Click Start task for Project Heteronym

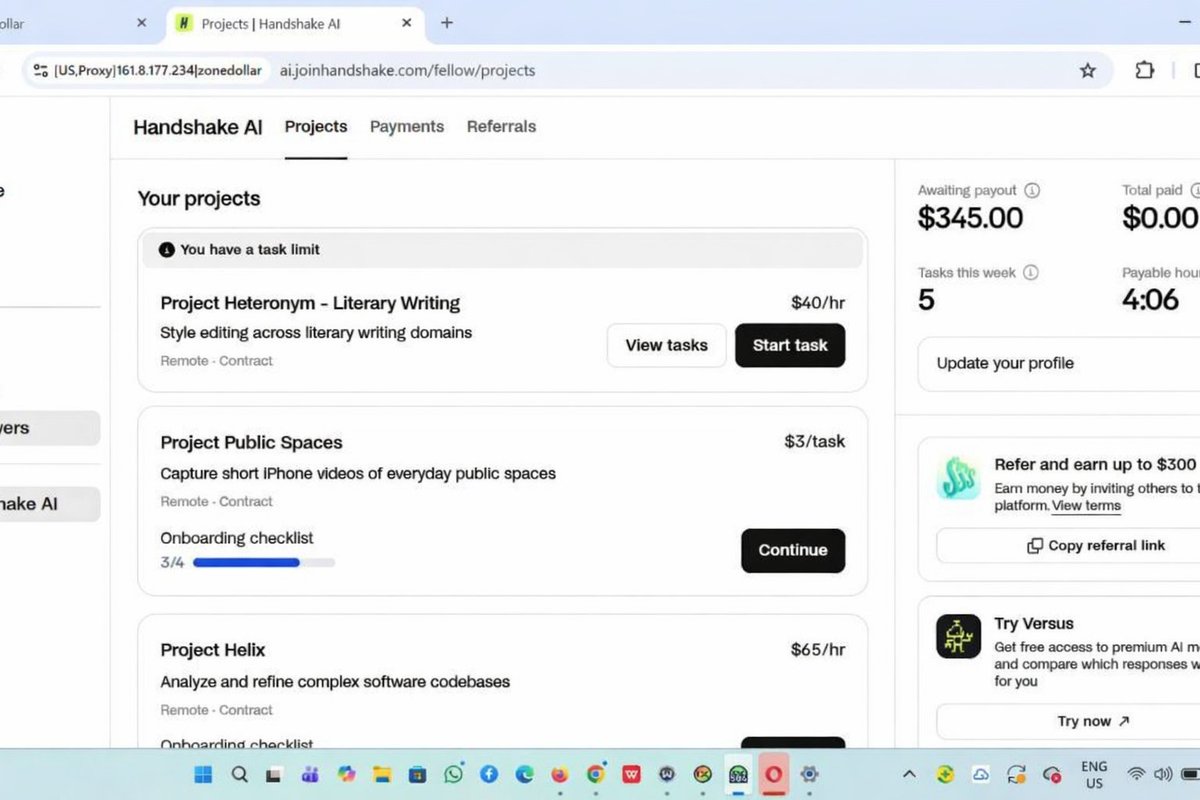(x=790, y=345)
